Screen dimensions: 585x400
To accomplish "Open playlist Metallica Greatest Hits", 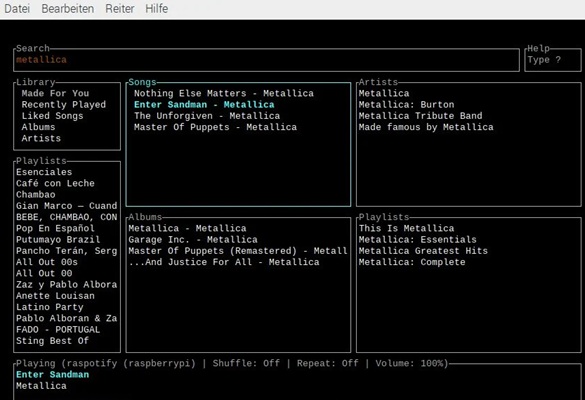I will pyautogui.click(x=423, y=251).
